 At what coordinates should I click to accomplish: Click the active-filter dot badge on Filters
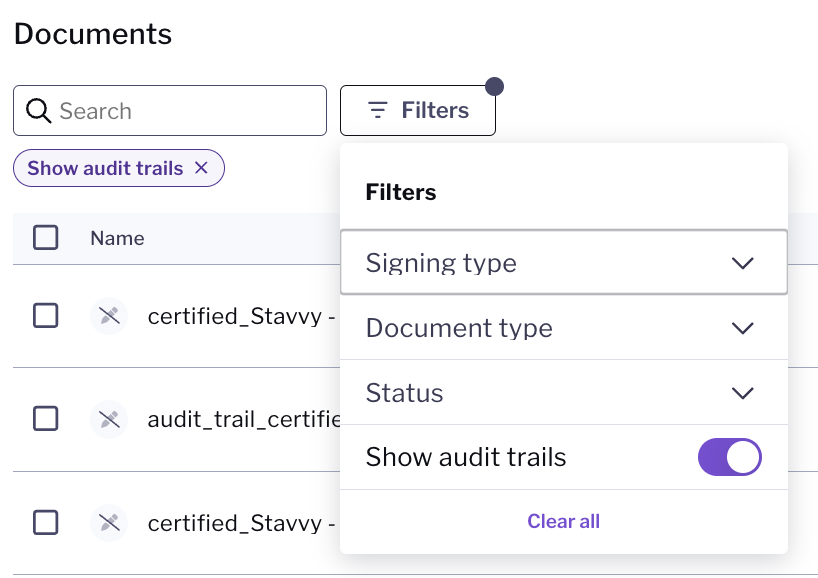[x=494, y=87]
